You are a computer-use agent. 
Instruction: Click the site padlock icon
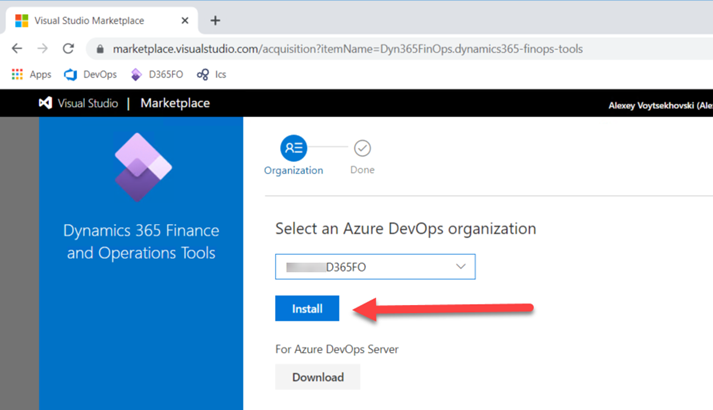click(x=99, y=48)
